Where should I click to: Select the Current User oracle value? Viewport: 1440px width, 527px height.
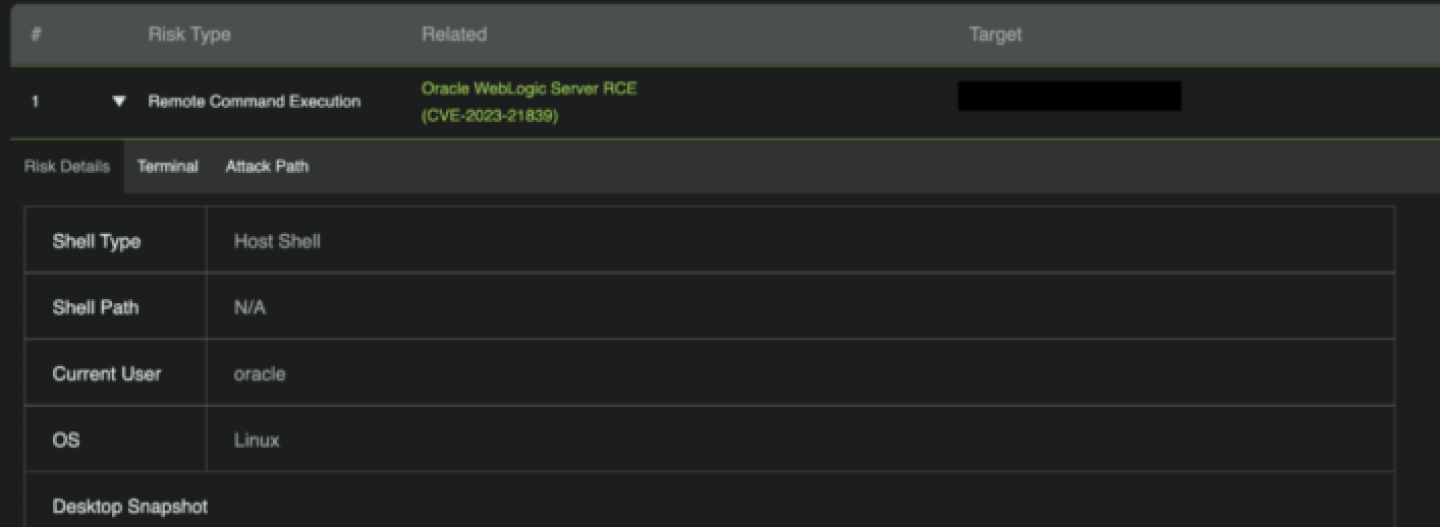(260, 374)
